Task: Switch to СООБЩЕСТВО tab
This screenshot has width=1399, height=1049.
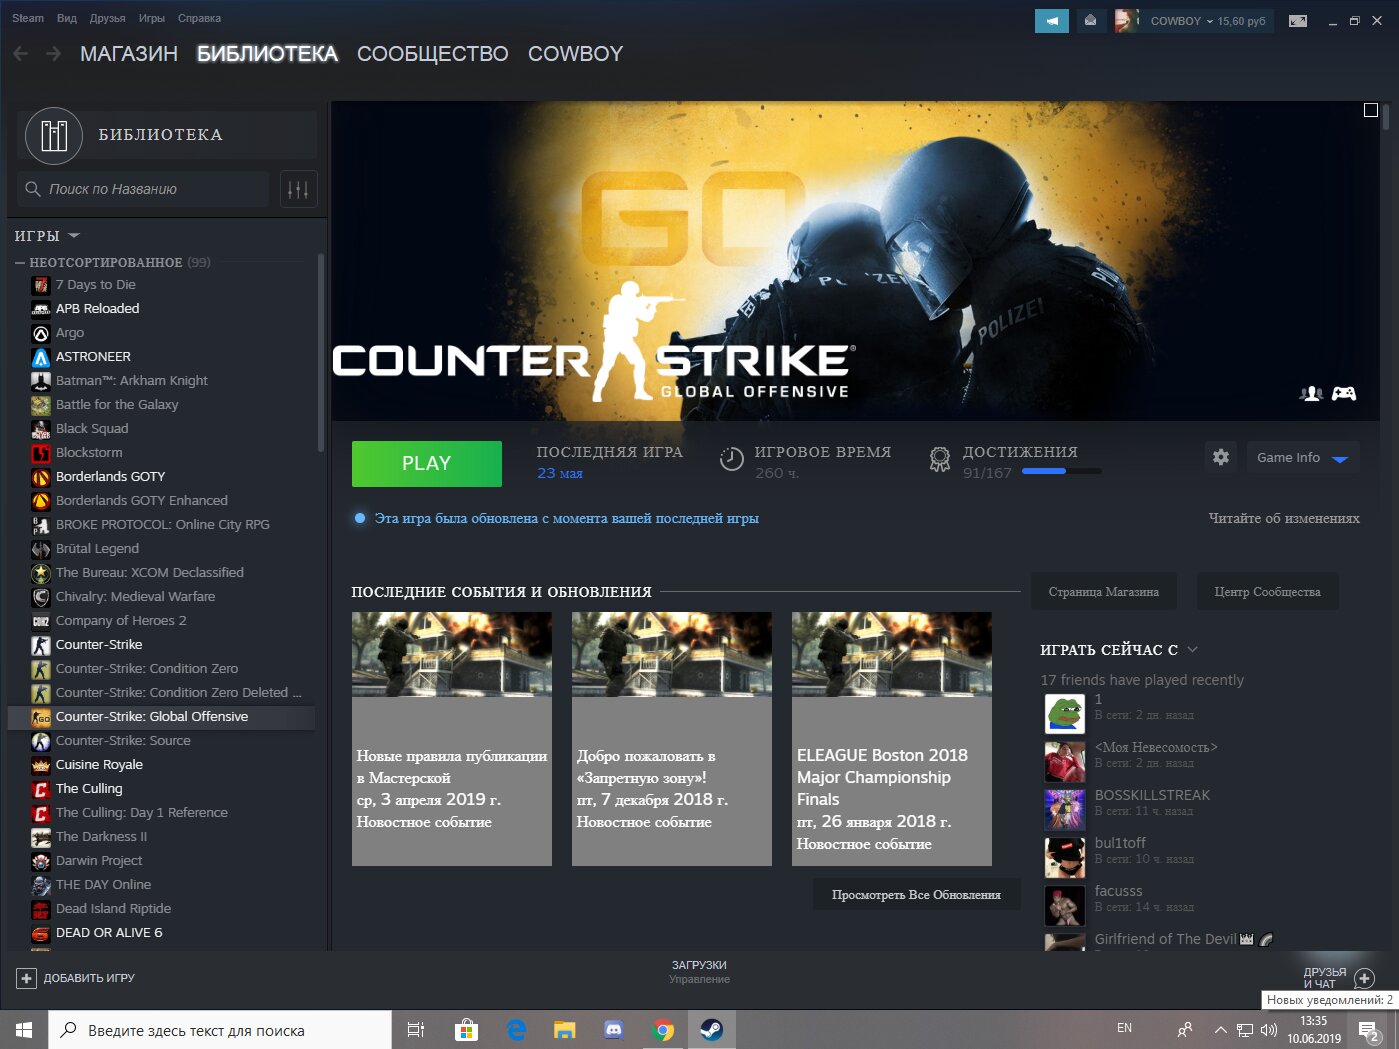Action: tap(433, 54)
